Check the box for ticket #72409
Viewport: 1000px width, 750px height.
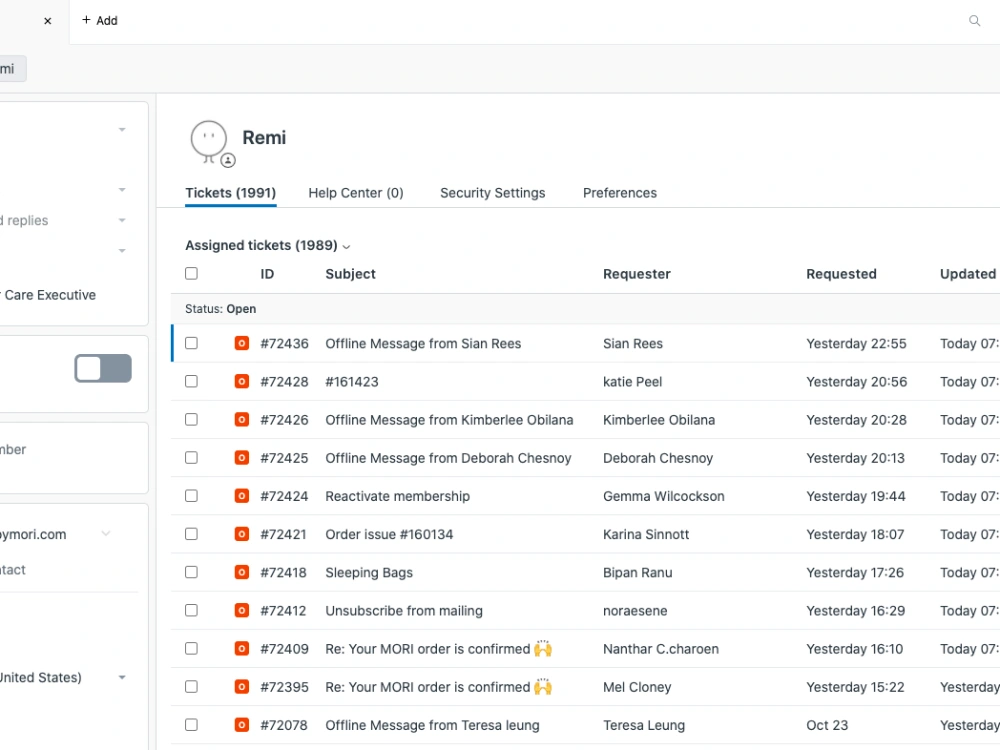point(191,649)
